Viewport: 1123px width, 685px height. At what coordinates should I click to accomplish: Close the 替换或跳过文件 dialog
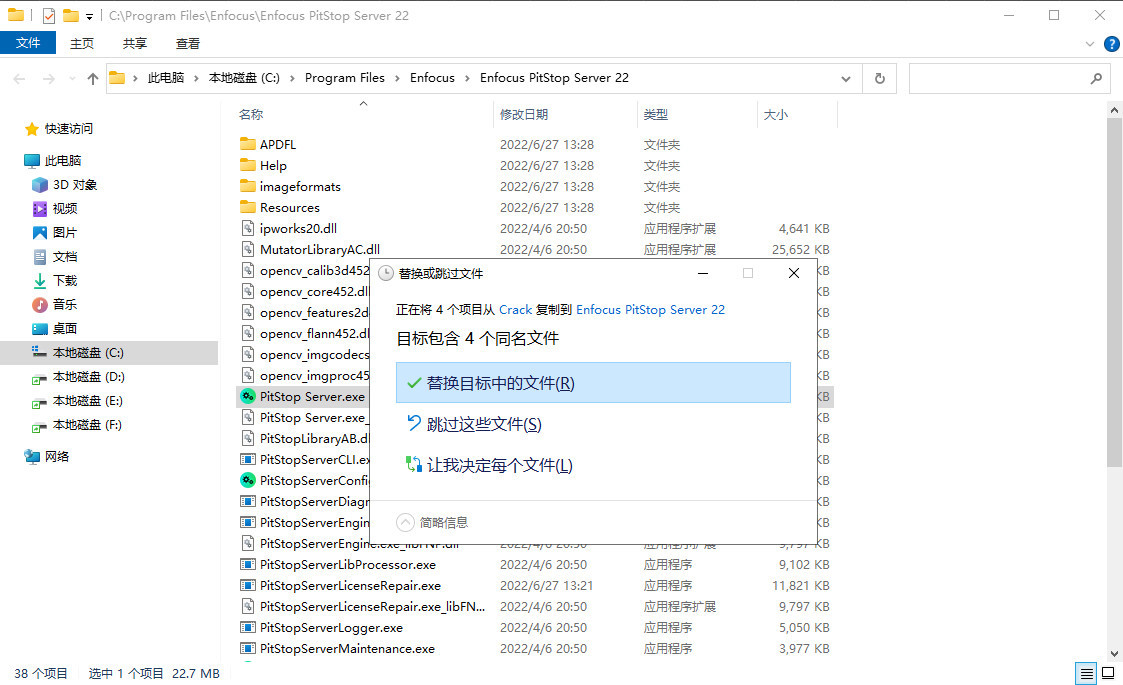pyautogui.click(x=794, y=273)
